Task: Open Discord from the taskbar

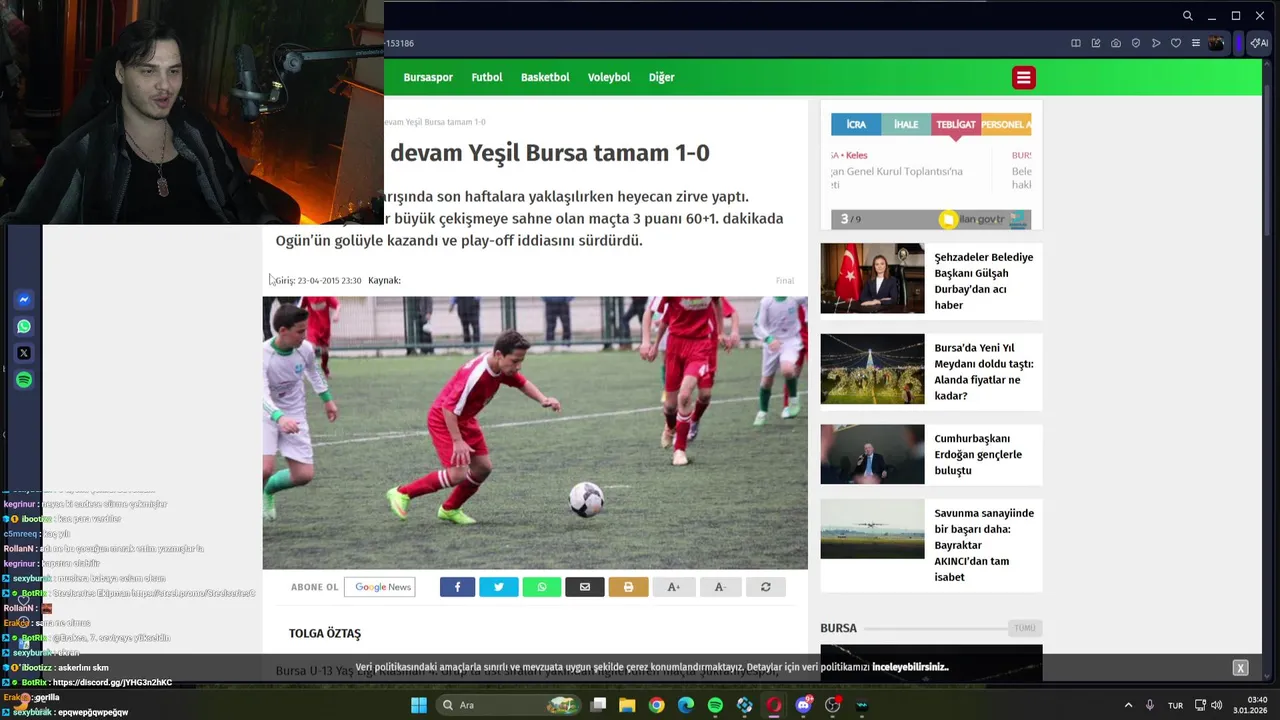Action: [803, 705]
